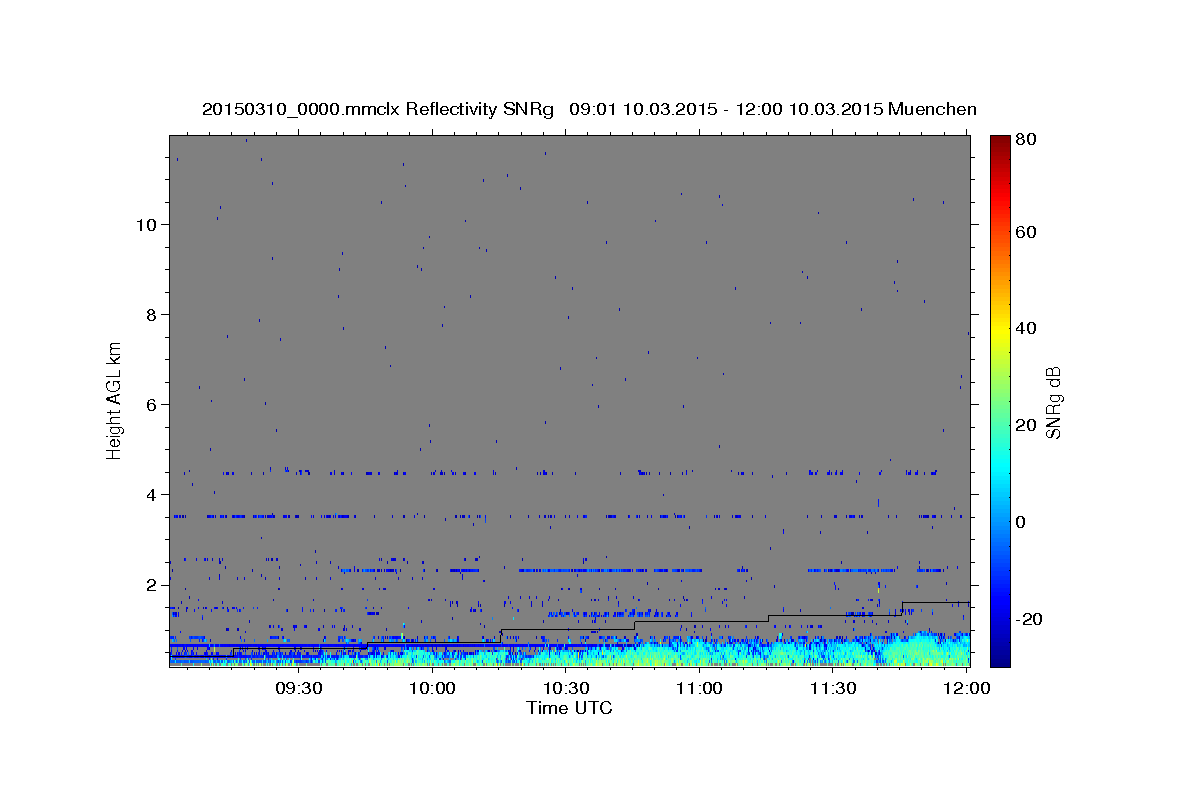Click the colorbar value 0
Screen dimensions: 1200x800
[1021, 522]
